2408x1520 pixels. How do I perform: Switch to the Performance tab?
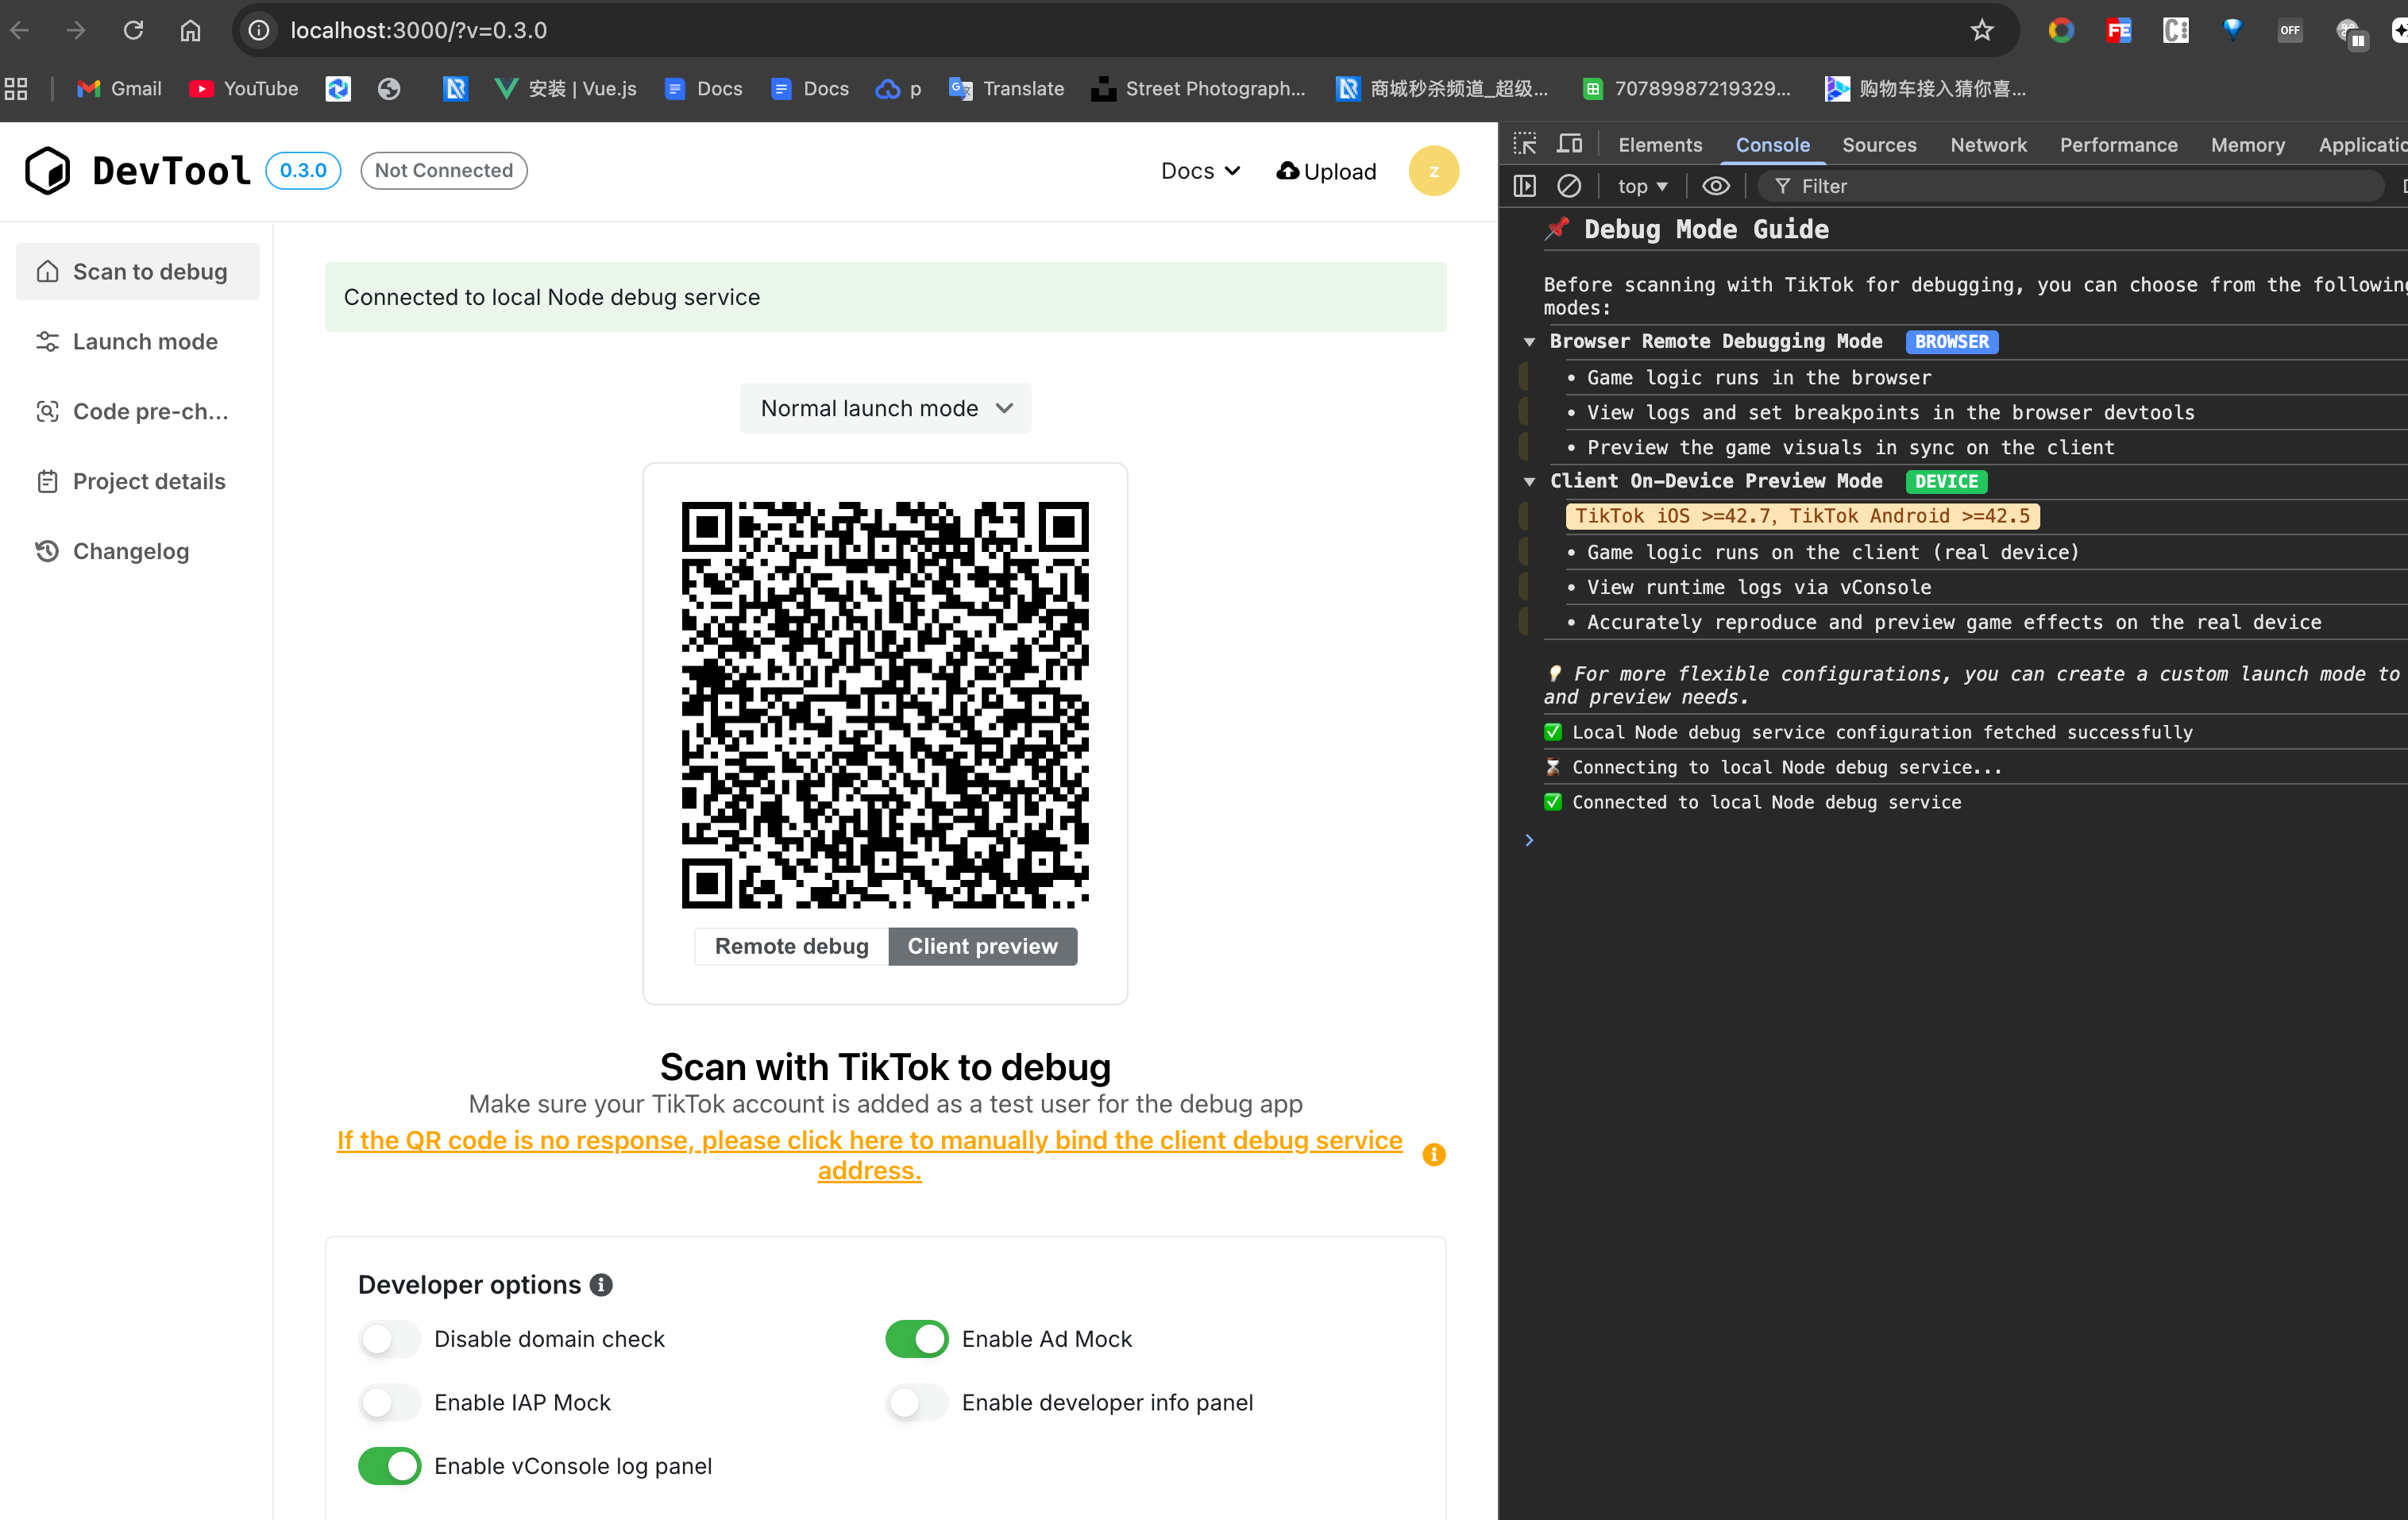[x=2117, y=145]
